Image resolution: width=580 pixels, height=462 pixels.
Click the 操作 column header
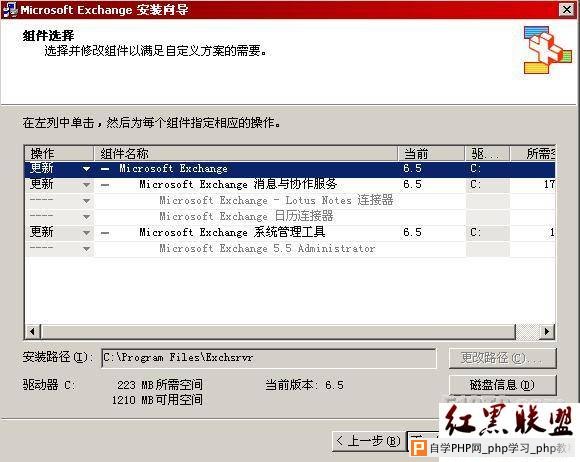[59, 154]
